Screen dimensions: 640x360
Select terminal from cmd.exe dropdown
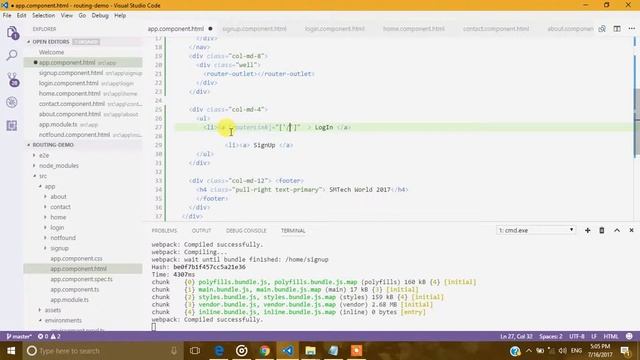point(536,230)
